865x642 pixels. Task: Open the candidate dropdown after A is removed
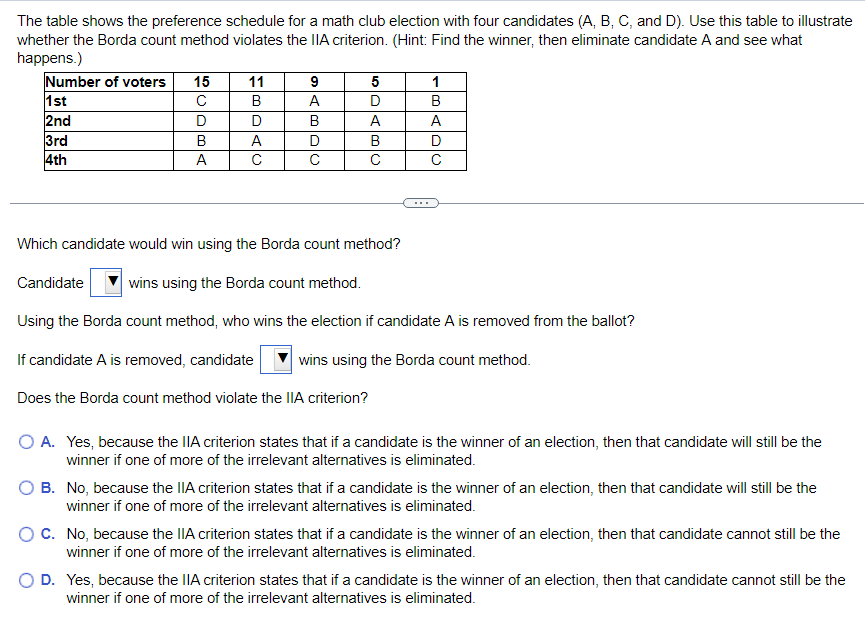tap(275, 359)
